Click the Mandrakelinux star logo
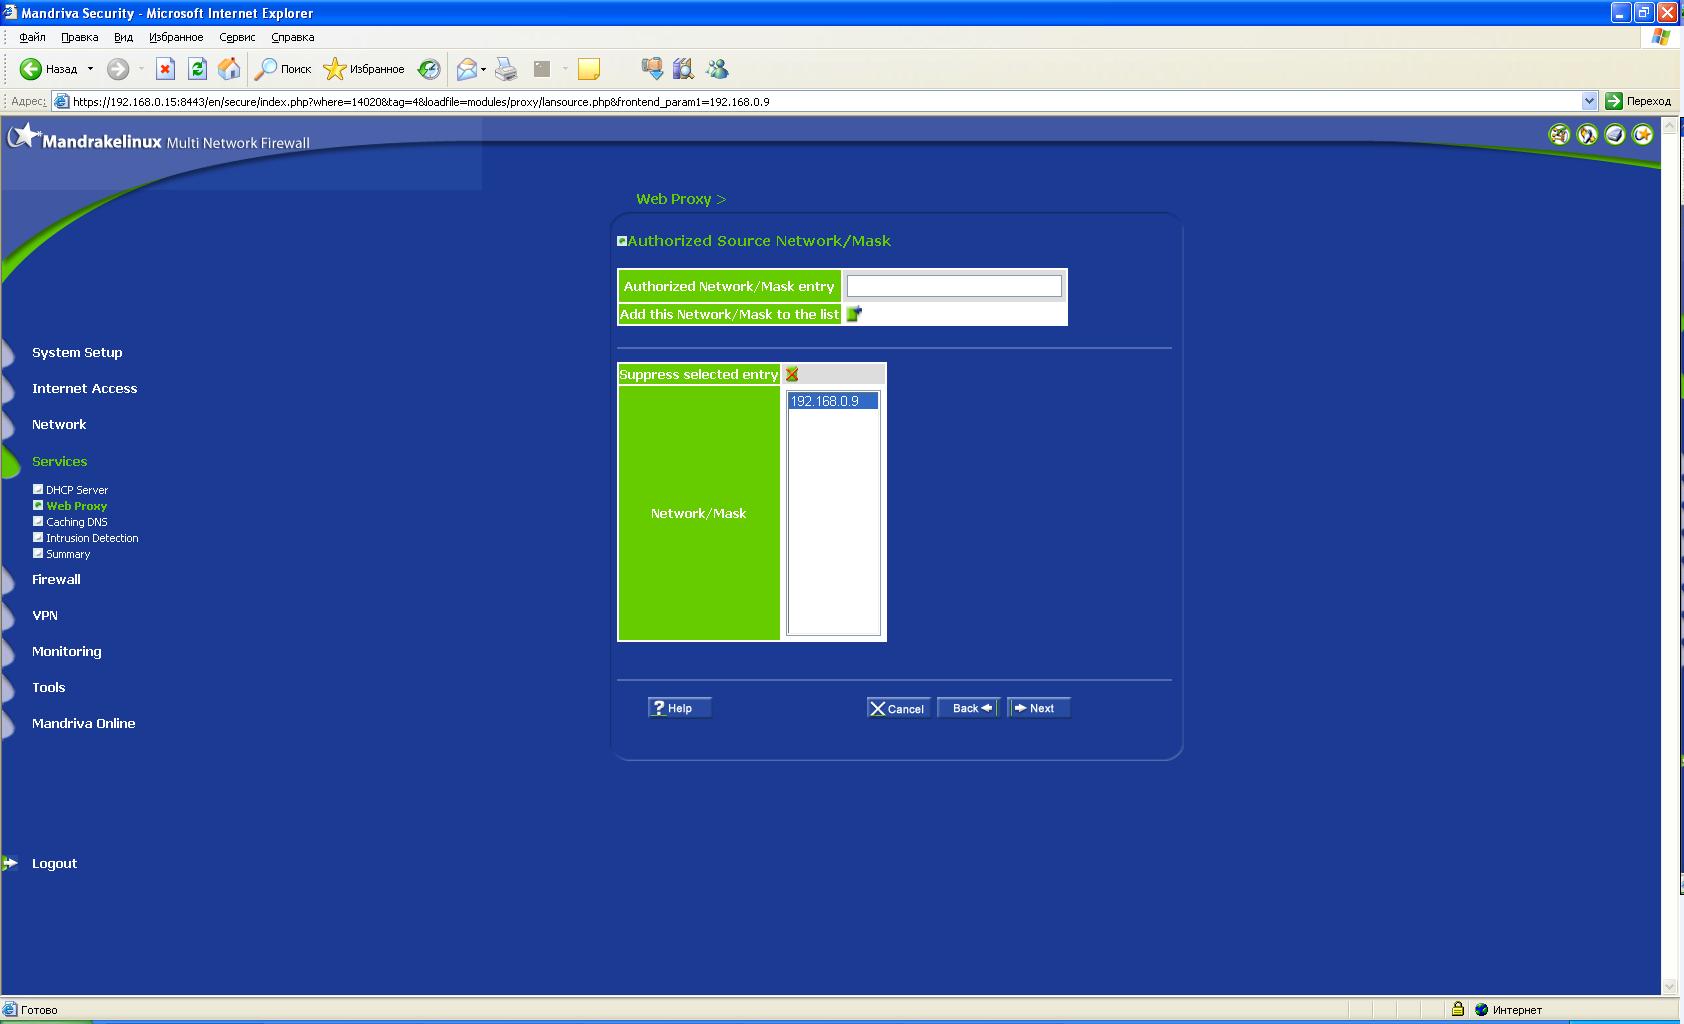 [x=25, y=136]
